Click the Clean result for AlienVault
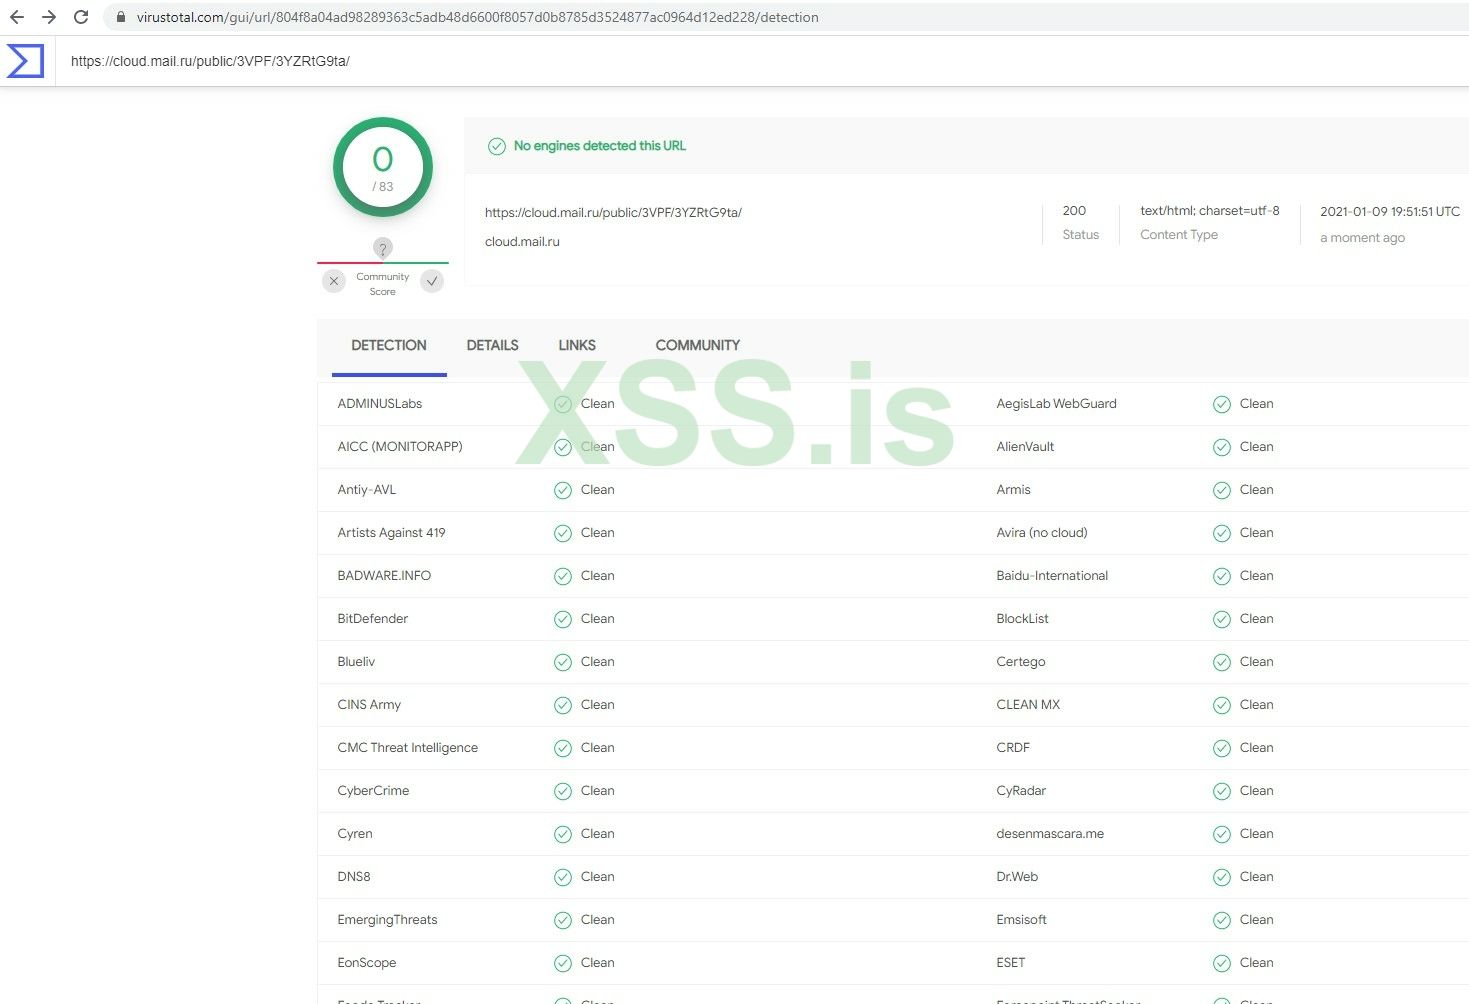Screen dimensions: 1469x1004 pos(1257,447)
